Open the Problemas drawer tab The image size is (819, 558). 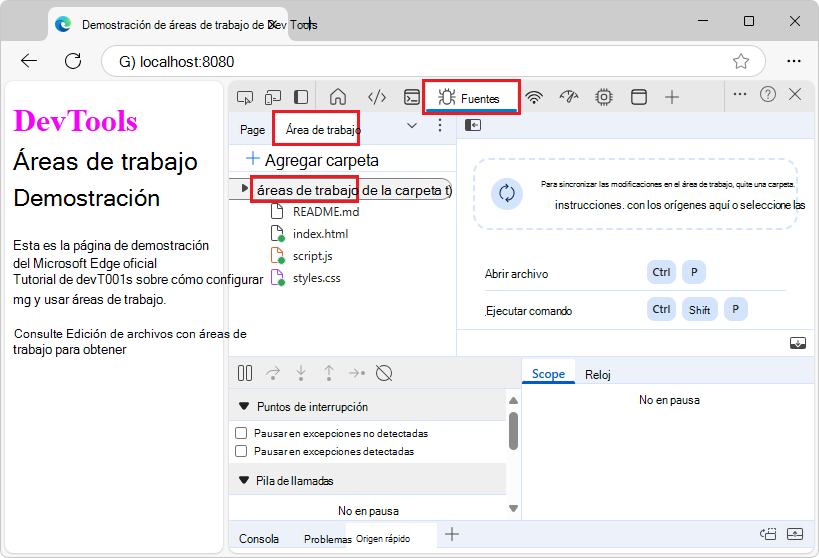(327, 539)
